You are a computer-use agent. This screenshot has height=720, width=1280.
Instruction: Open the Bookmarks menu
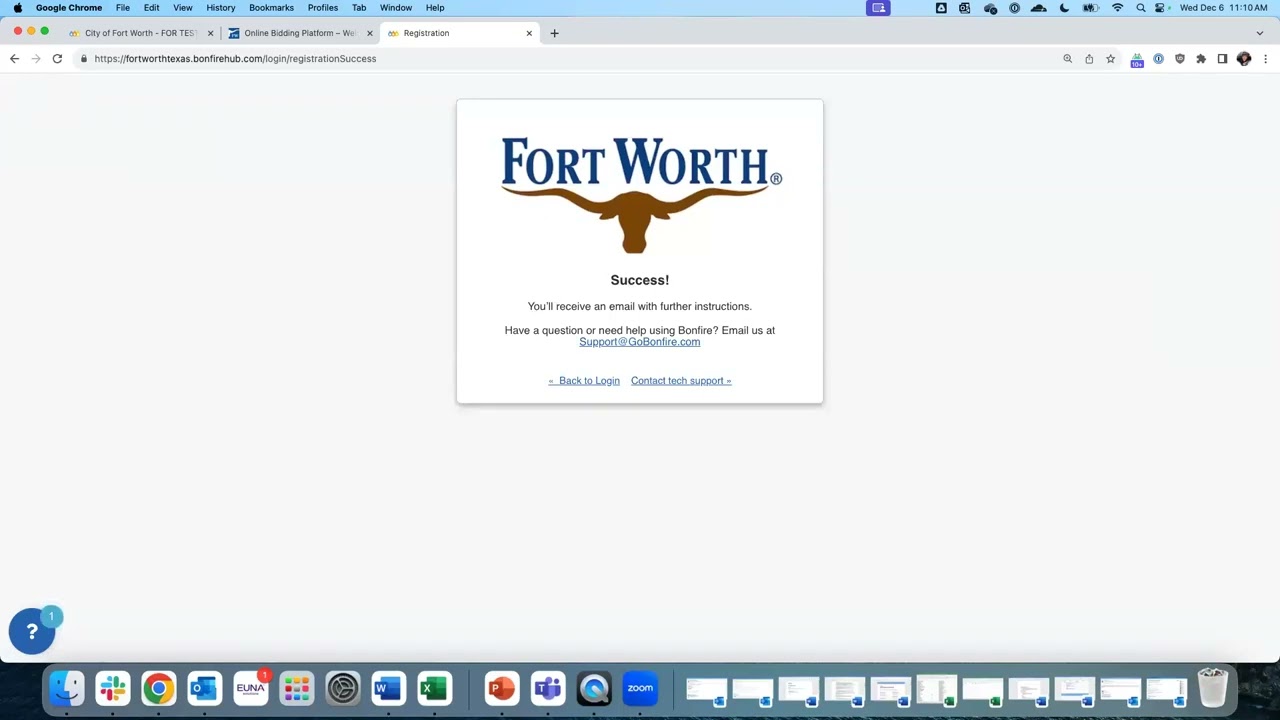coord(271,8)
